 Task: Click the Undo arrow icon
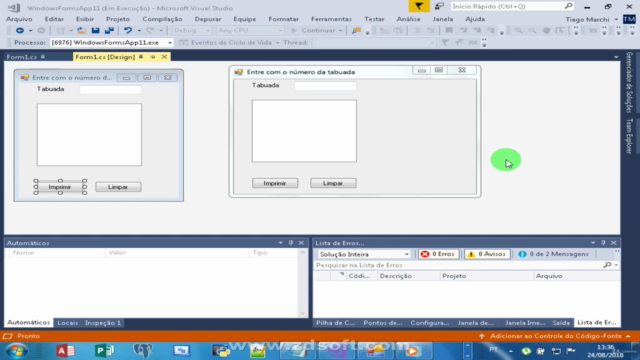pyautogui.click(x=128, y=31)
